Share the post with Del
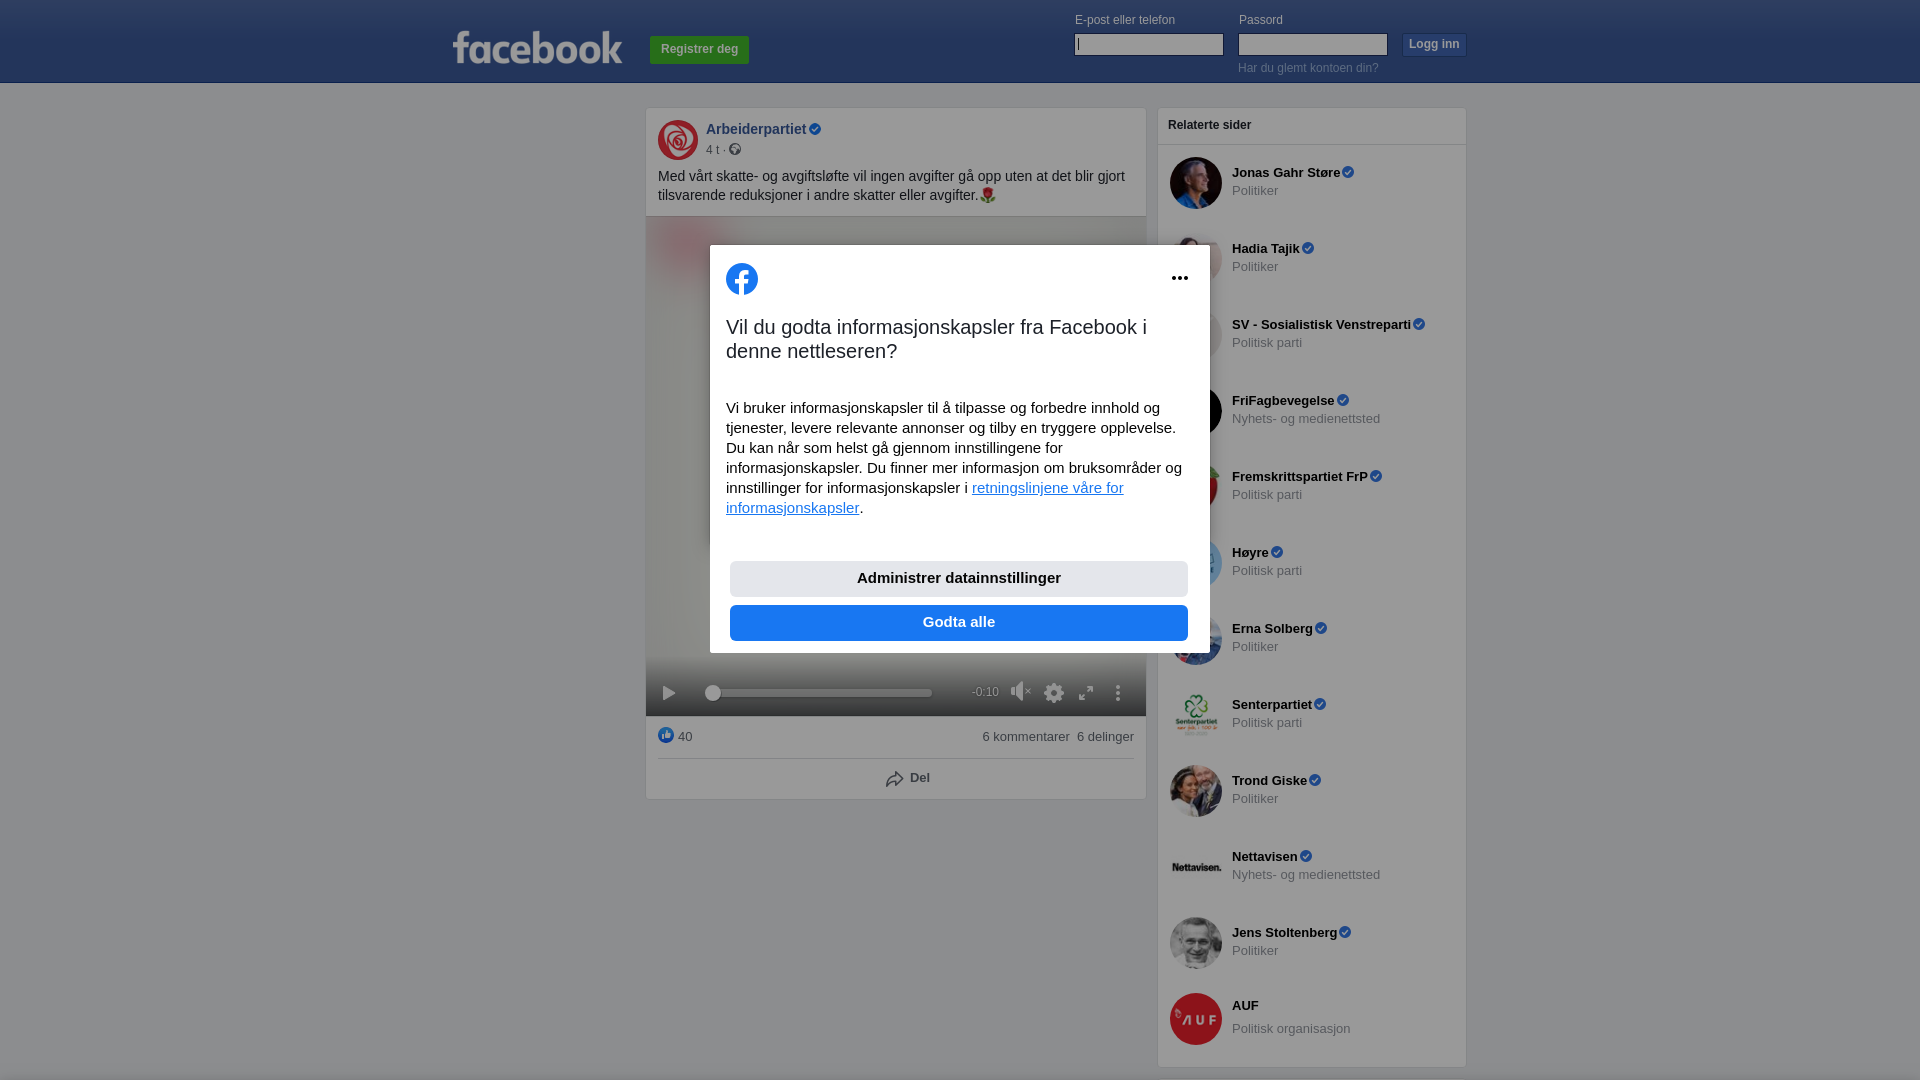Viewport: 1920px width, 1080px height. click(x=908, y=779)
